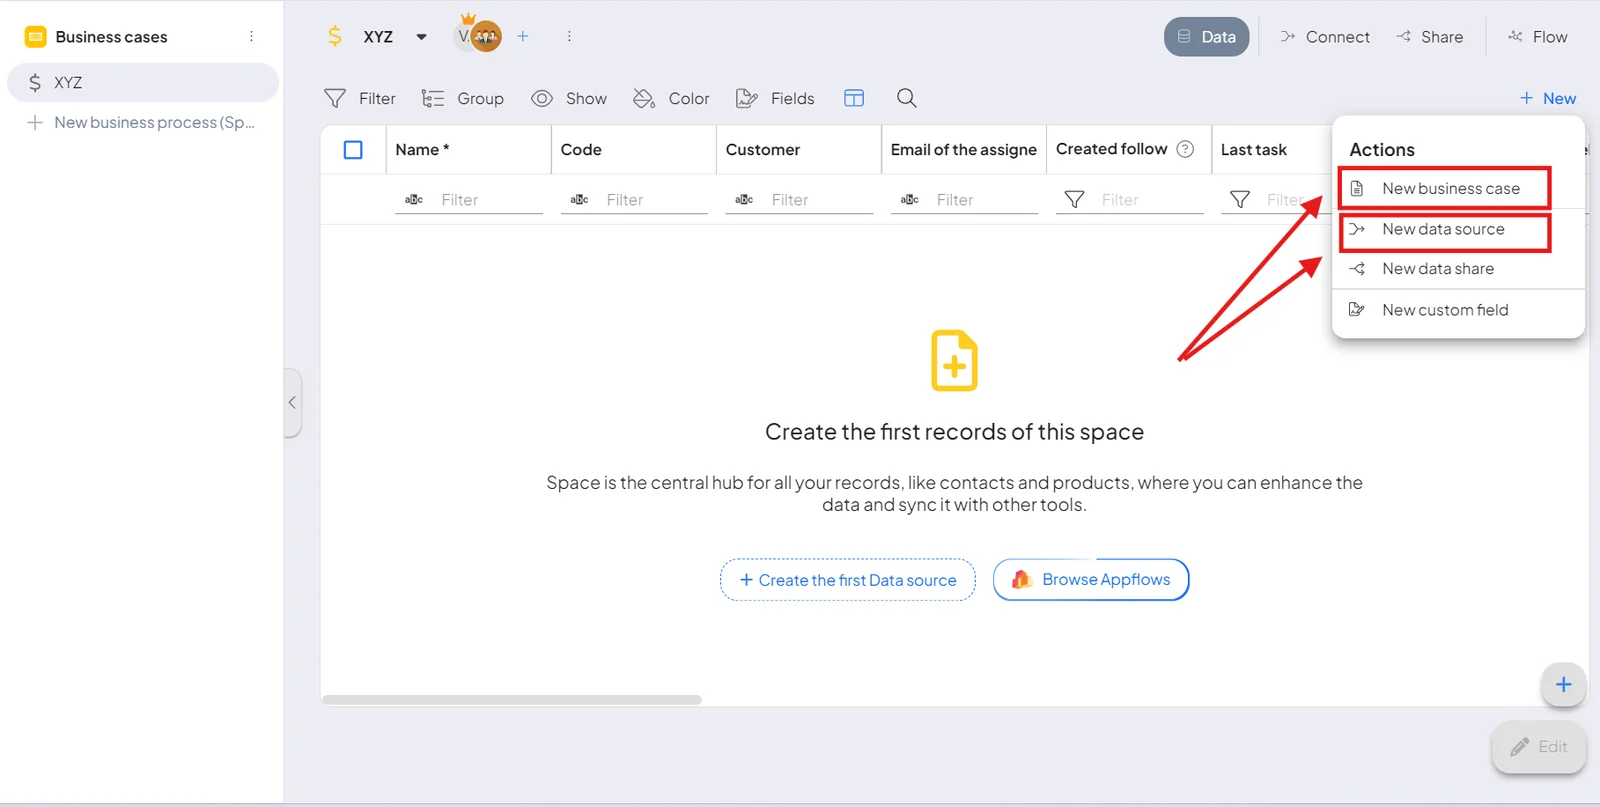The width and height of the screenshot is (1600, 807).
Task: Expand the XYZ space dropdown arrow
Action: click(422, 37)
